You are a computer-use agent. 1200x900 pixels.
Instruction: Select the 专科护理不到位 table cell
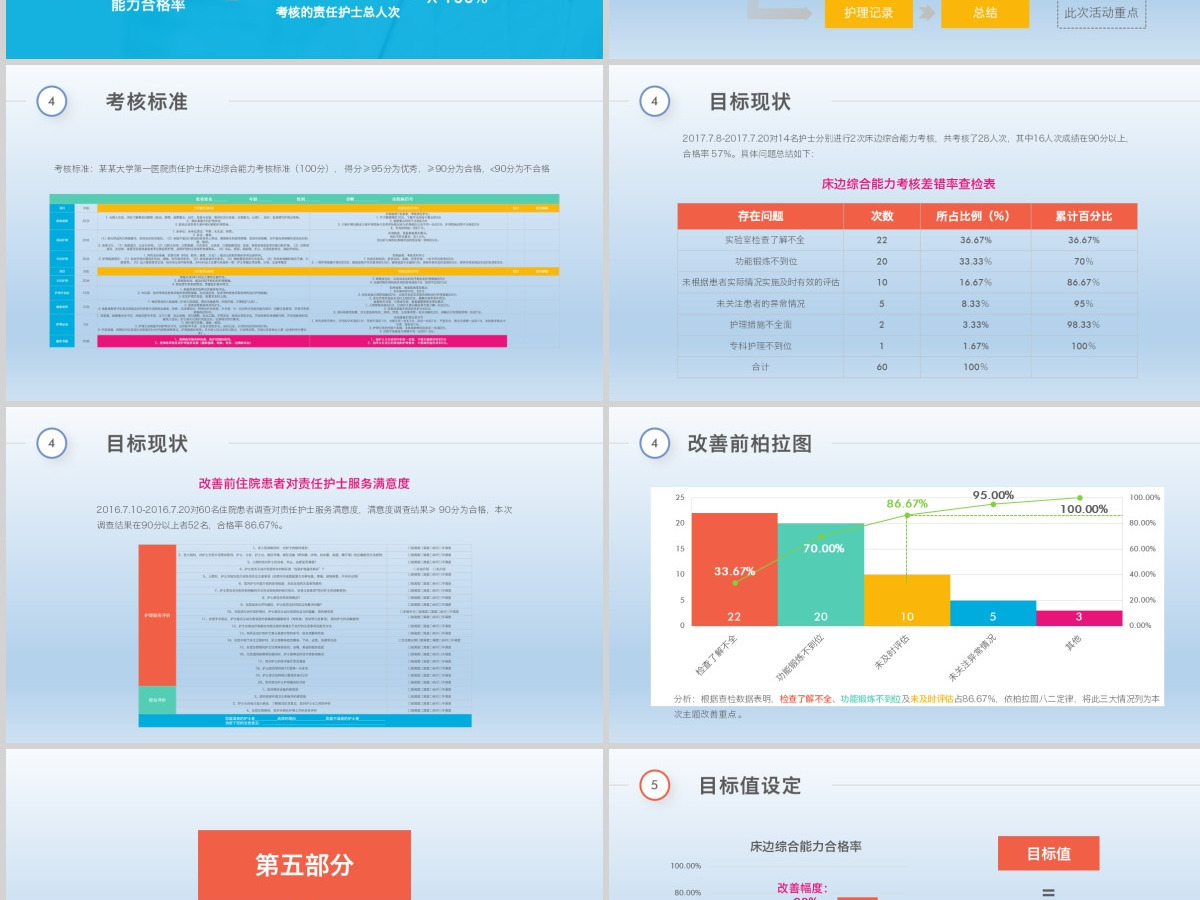760,346
